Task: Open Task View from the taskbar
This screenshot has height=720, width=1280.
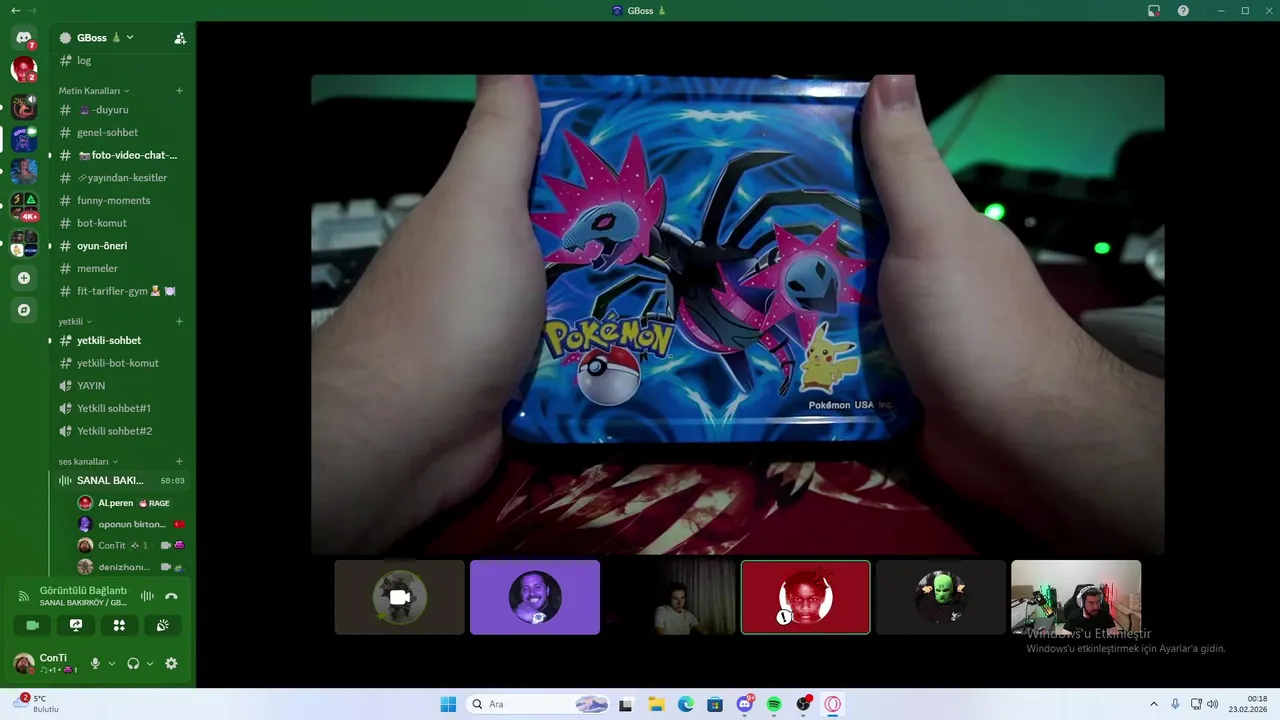Action: click(x=626, y=704)
